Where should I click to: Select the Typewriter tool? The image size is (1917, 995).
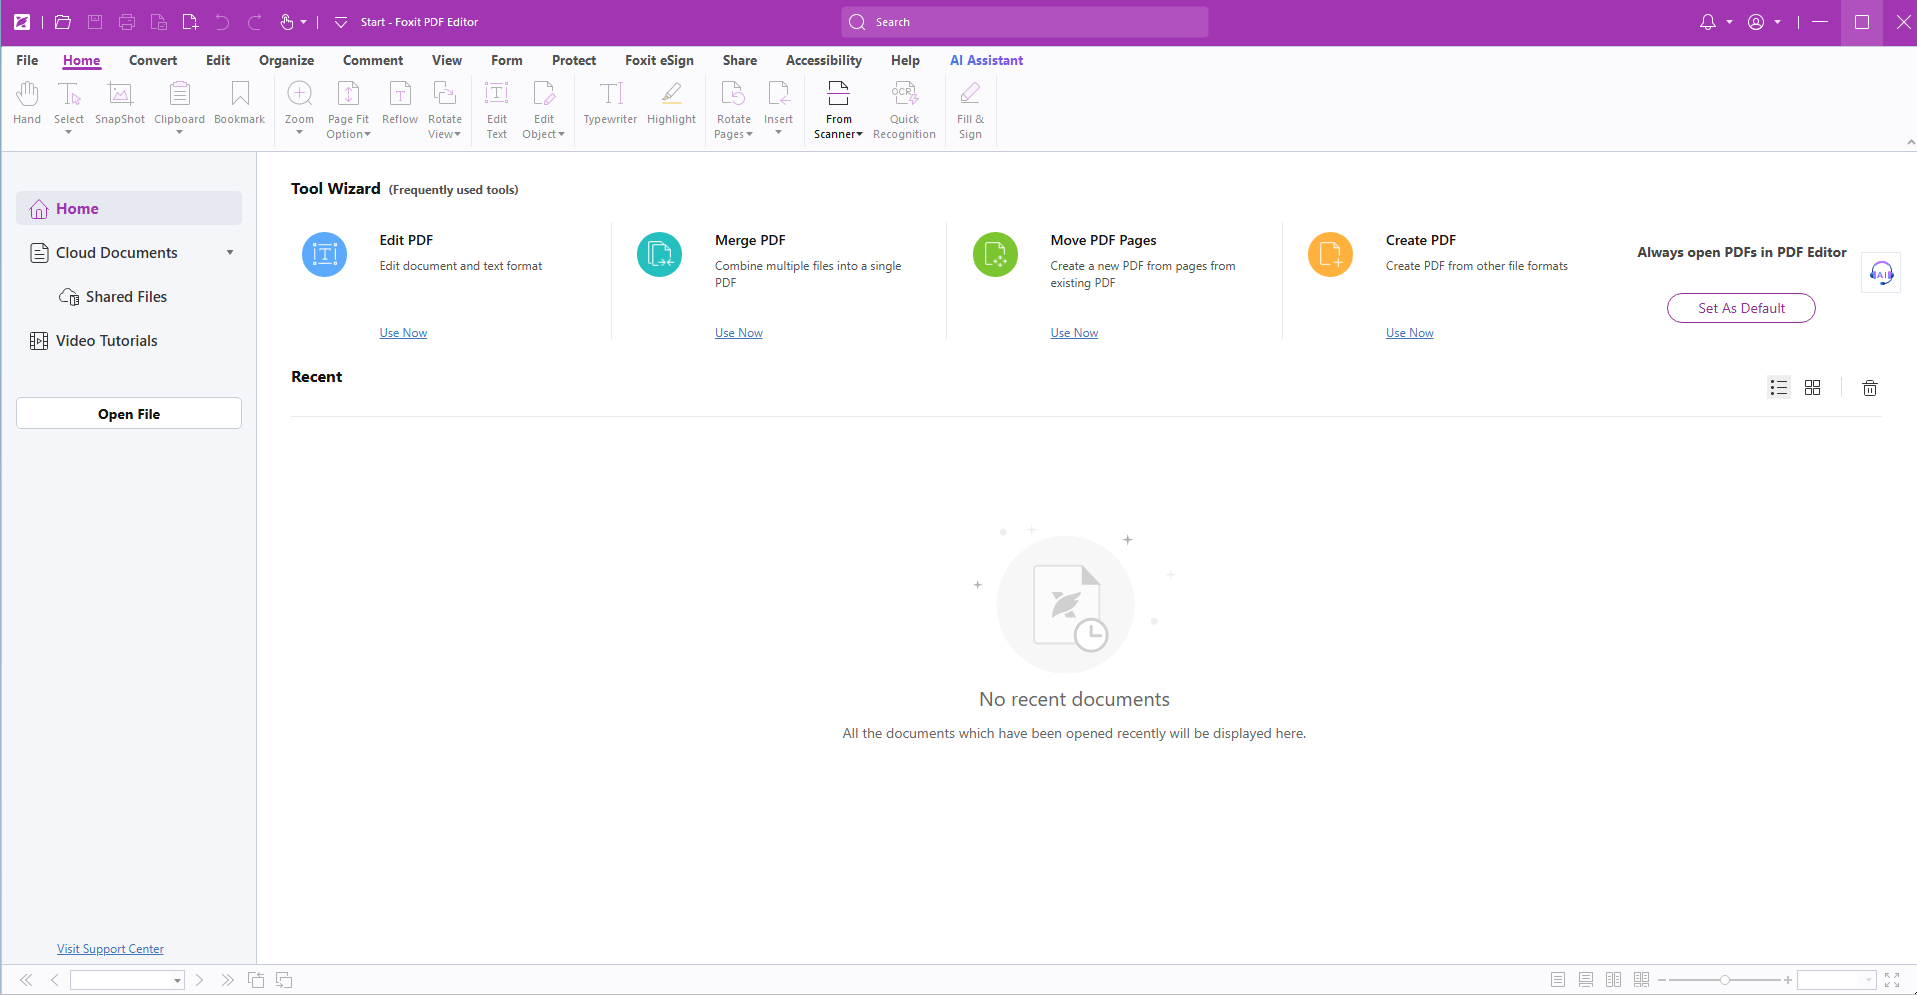click(610, 103)
